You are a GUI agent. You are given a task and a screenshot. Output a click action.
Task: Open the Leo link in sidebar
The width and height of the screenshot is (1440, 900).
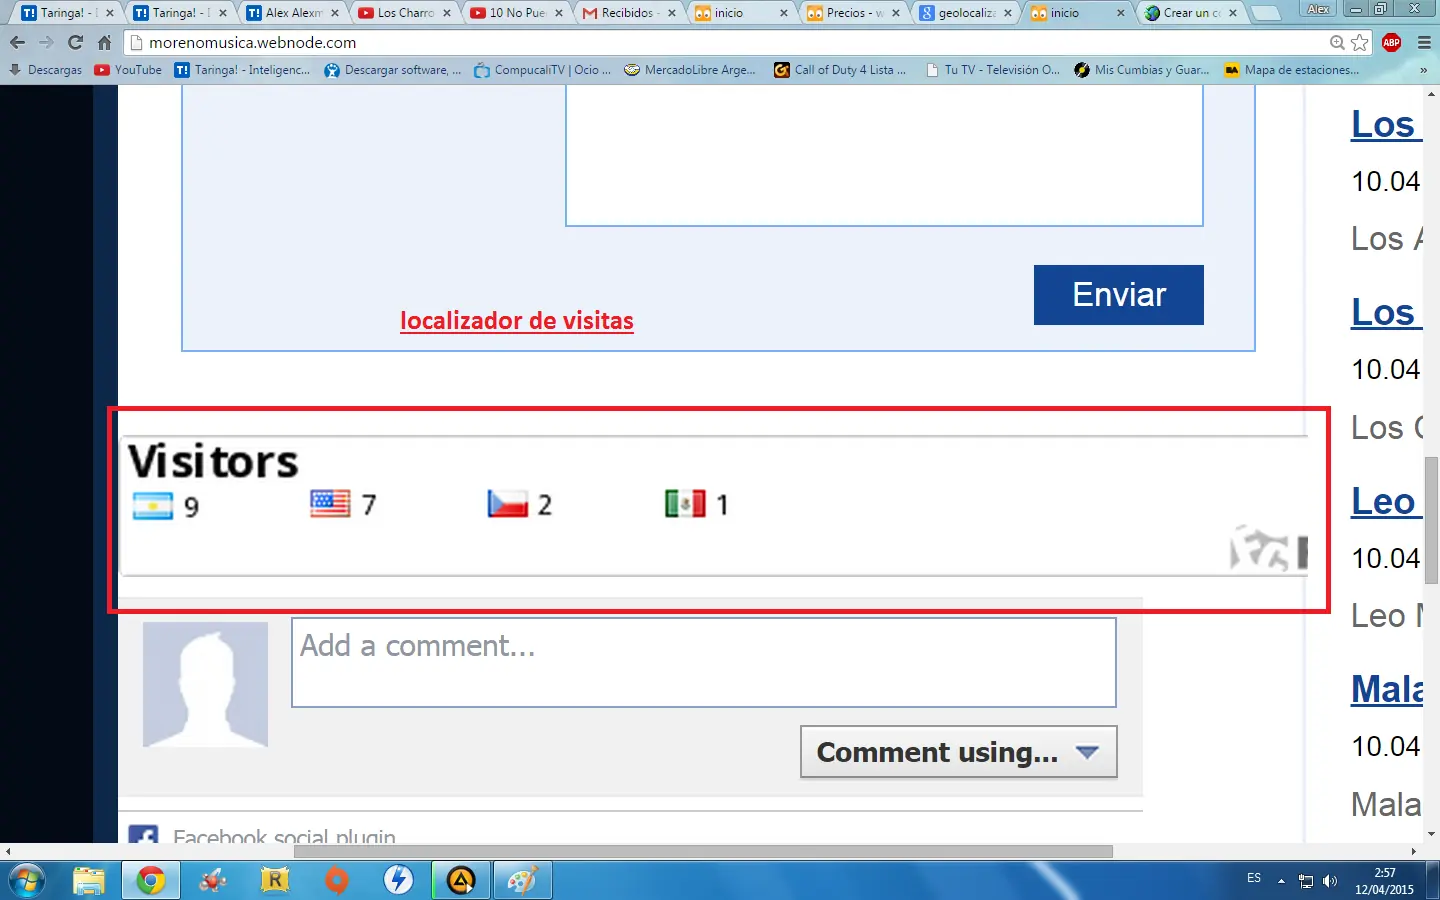click(1384, 501)
